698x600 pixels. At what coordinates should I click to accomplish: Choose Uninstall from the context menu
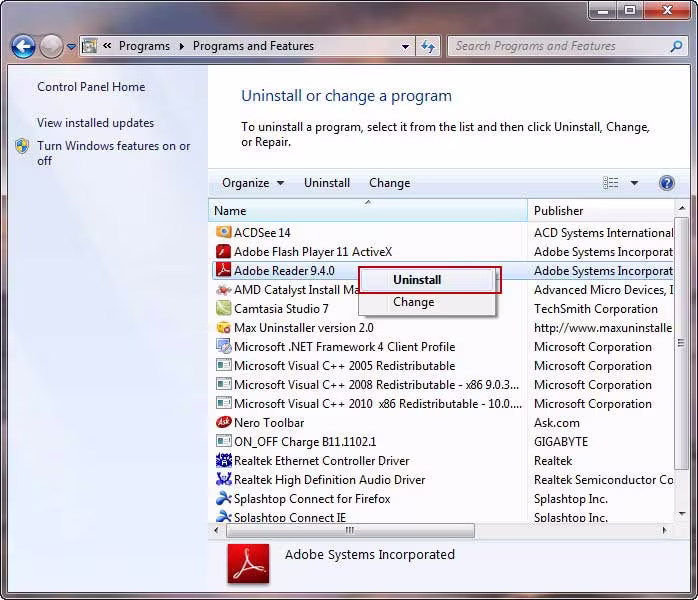[428, 280]
